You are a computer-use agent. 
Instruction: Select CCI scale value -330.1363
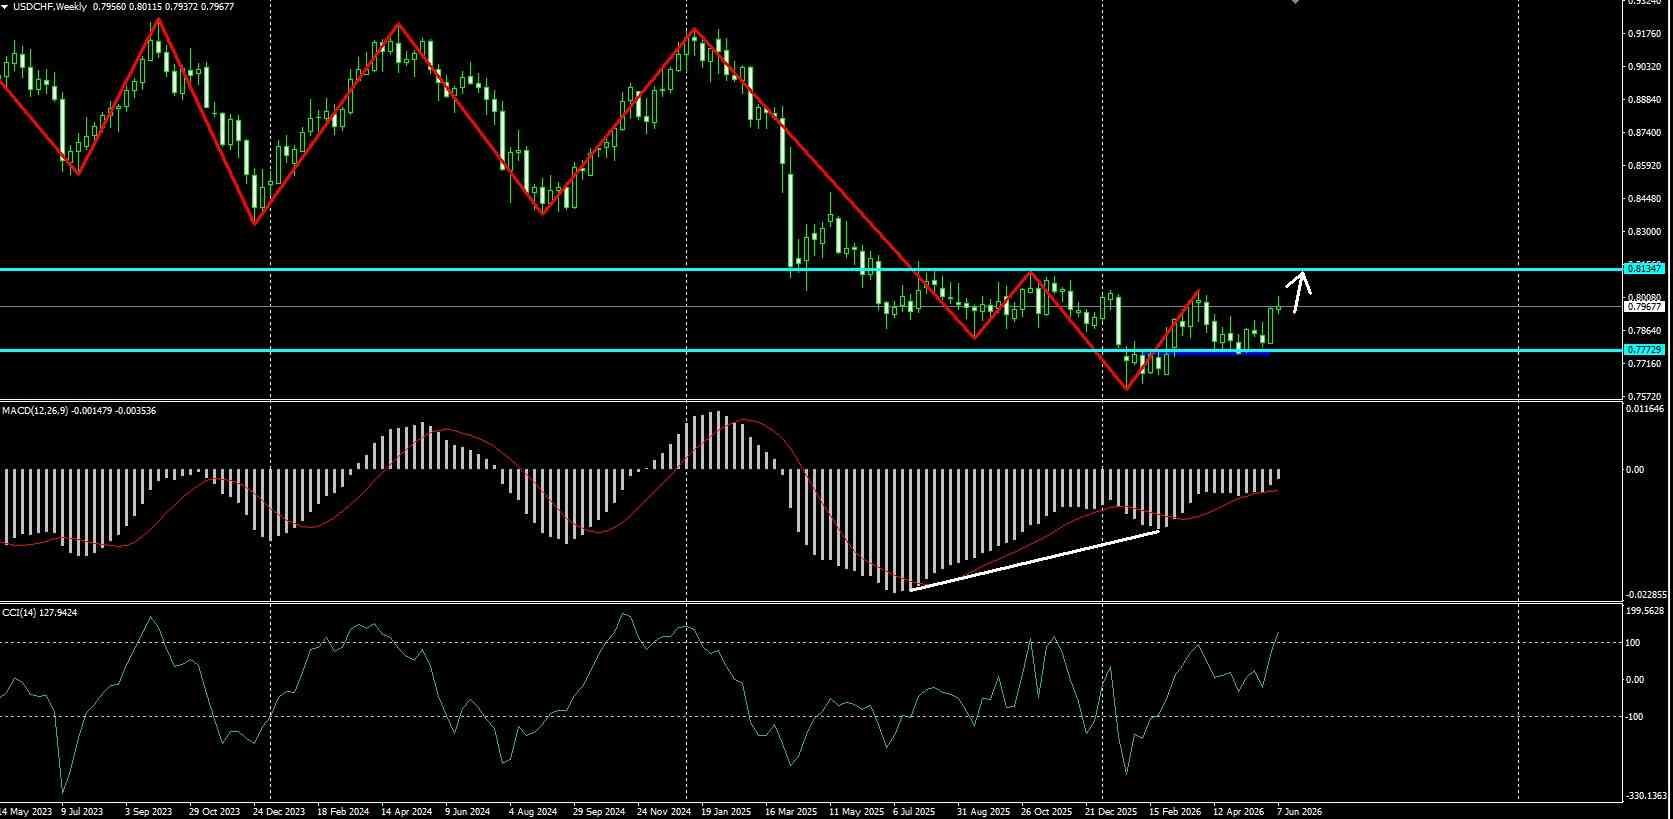(x=1647, y=797)
